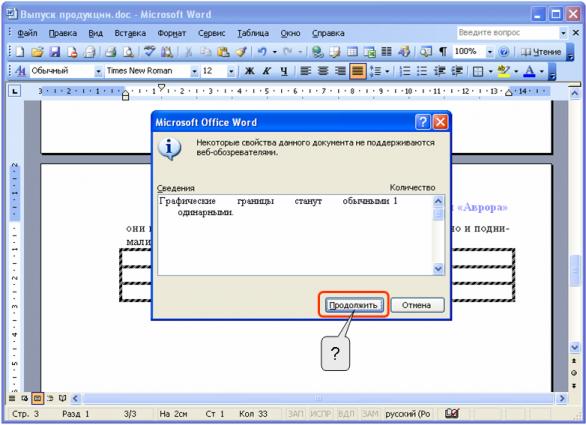Print the document via printer icon
The width and height of the screenshot is (586, 425).
coord(110,52)
